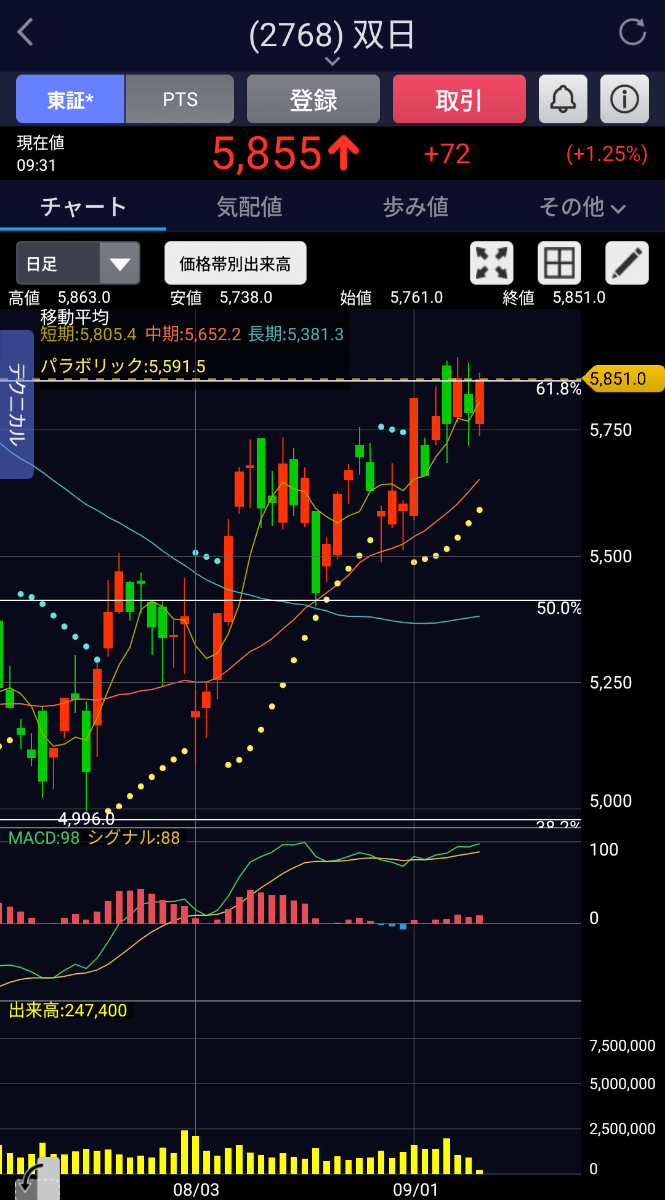Tap the パラボリック:5,591.5 label
The width and height of the screenshot is (665, 1200).
click(x=123, y=366)
